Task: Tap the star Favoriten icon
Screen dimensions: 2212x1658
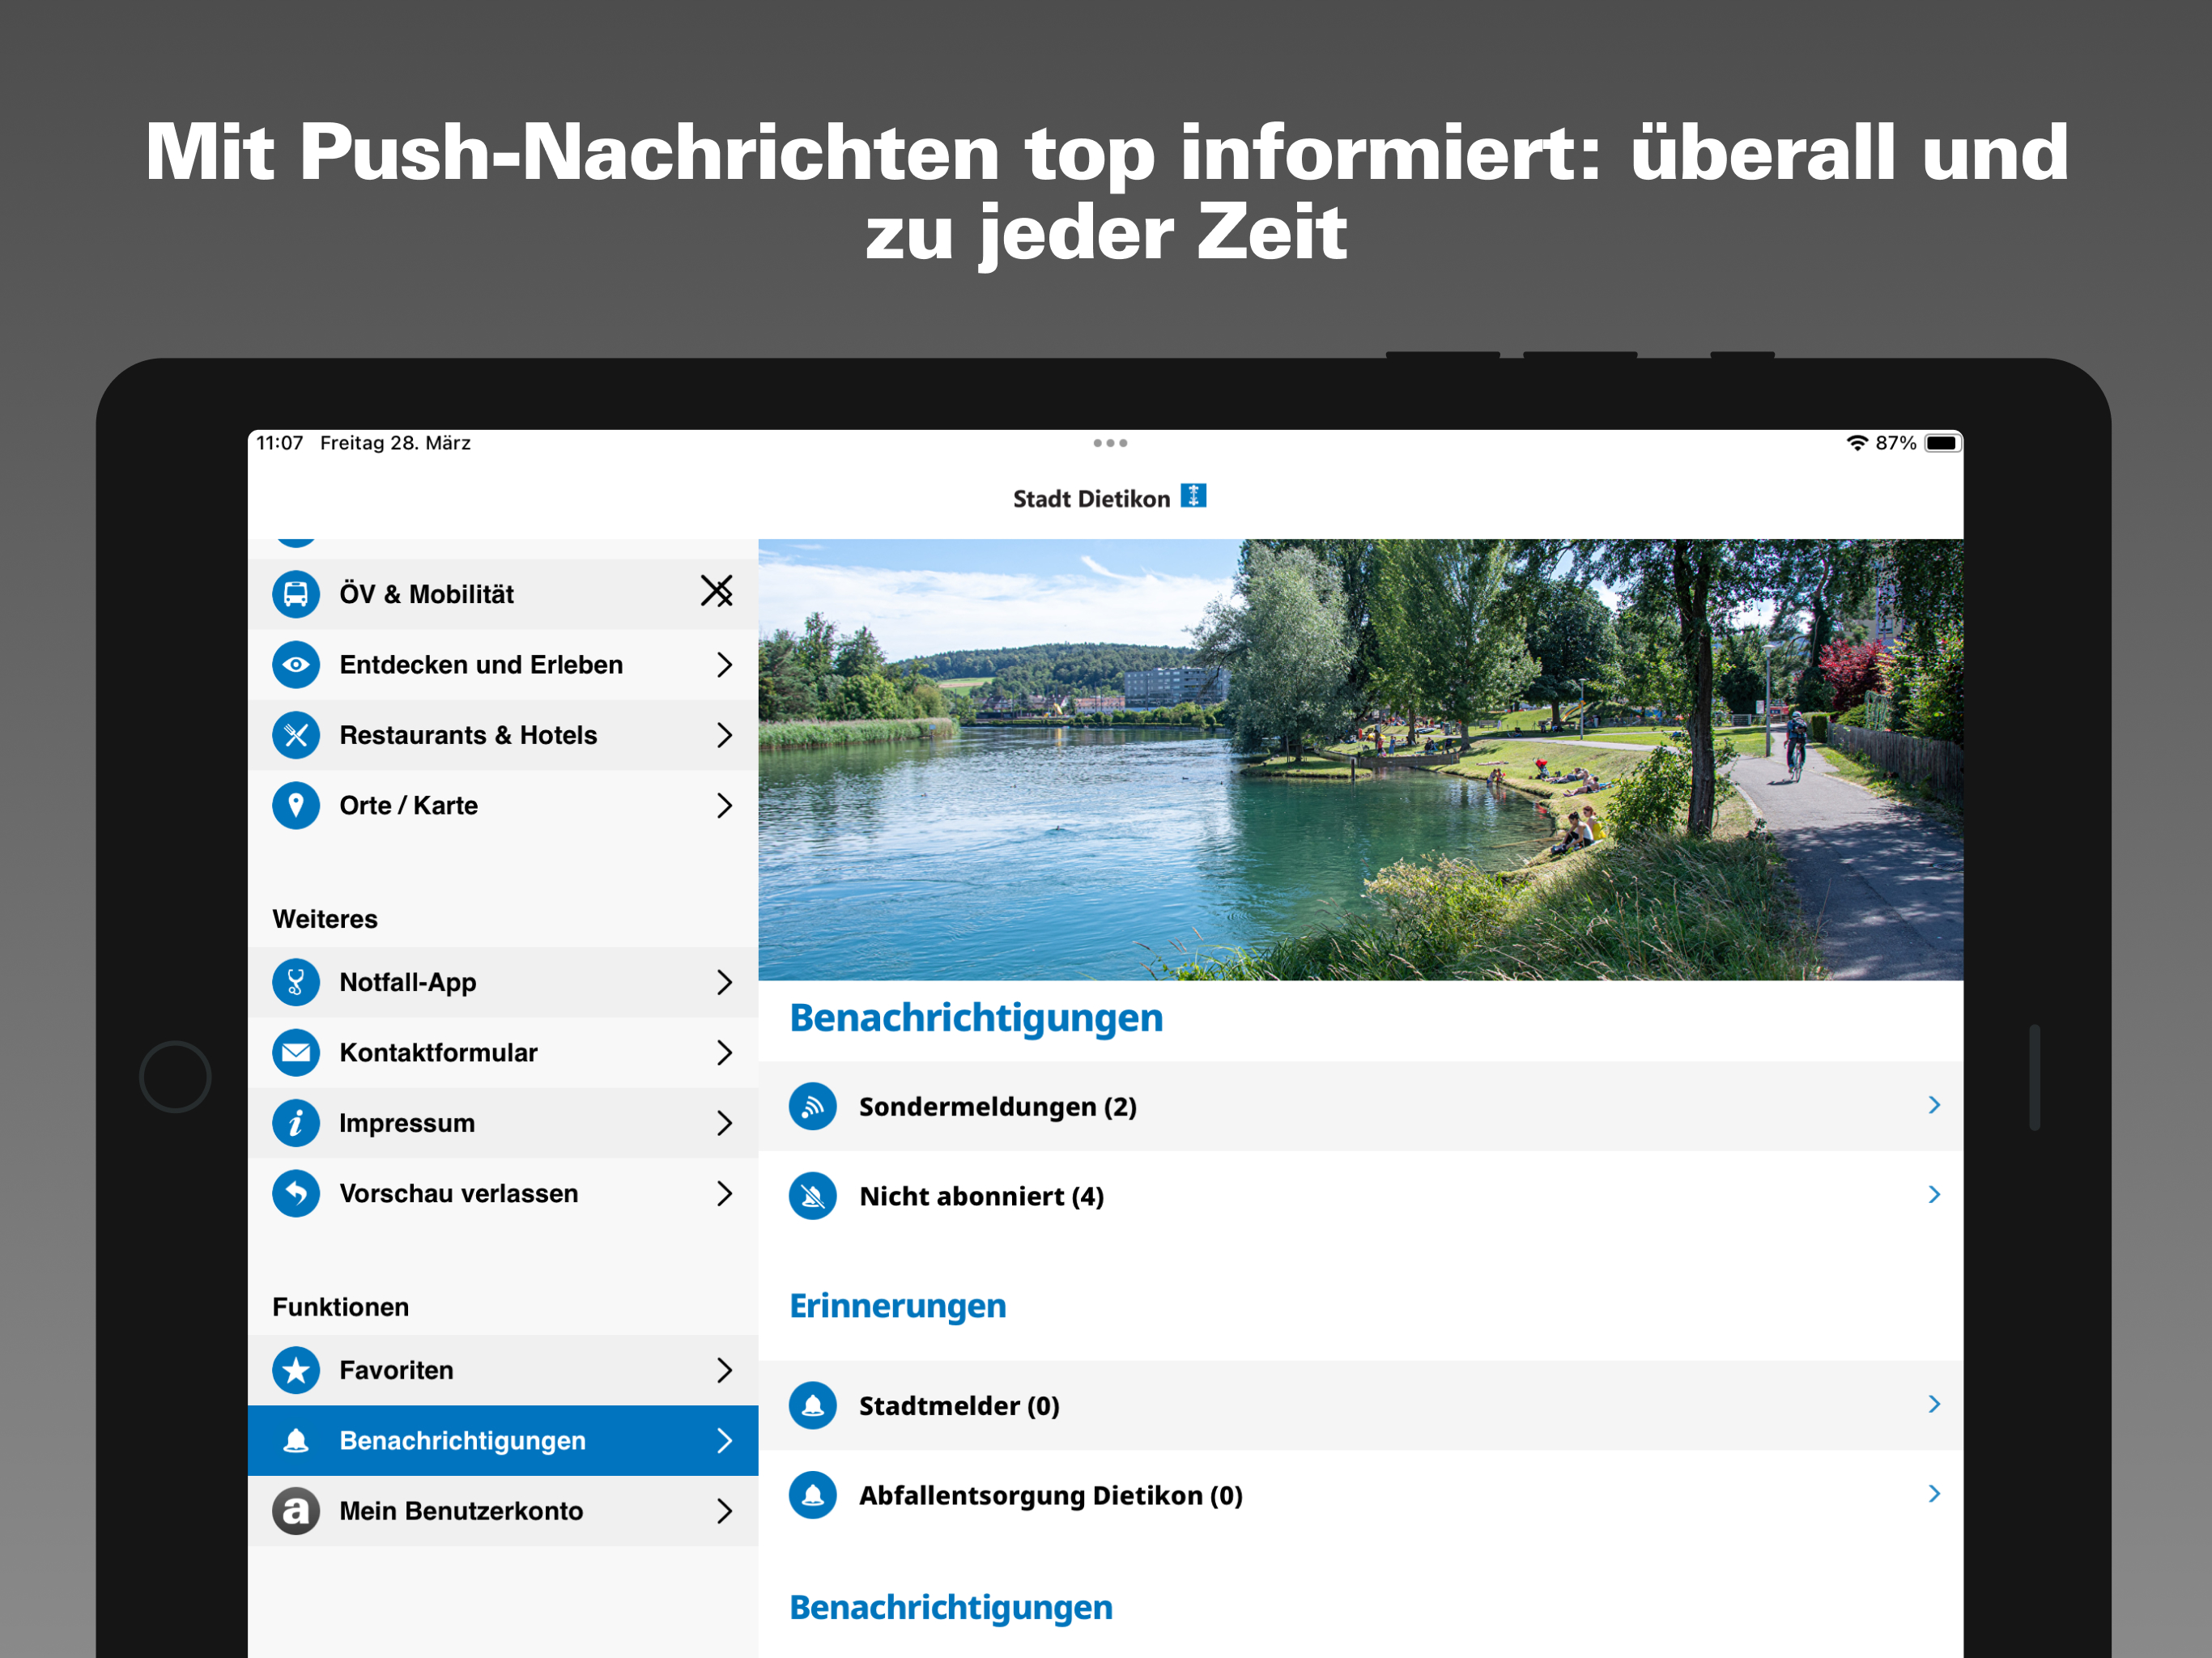Action: (x=296, y=1370)
